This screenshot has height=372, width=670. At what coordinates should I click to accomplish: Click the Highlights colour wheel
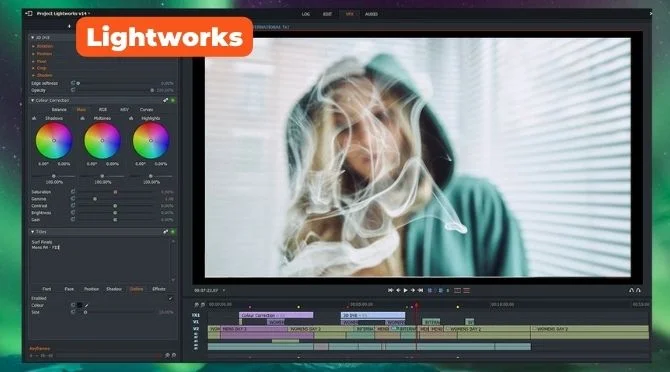[x=151, y=141]
